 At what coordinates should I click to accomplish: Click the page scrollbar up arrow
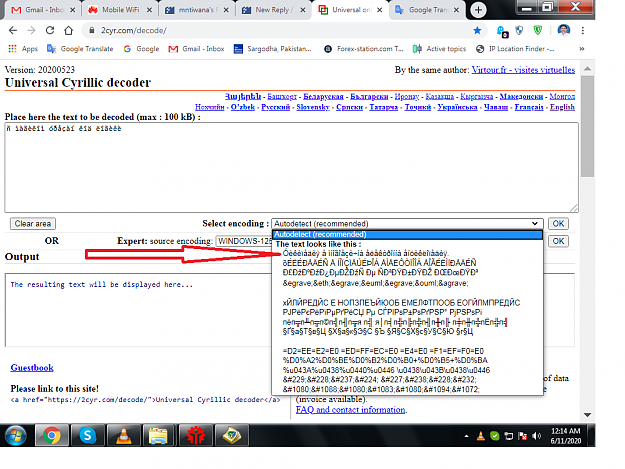(x=587, y=69)
